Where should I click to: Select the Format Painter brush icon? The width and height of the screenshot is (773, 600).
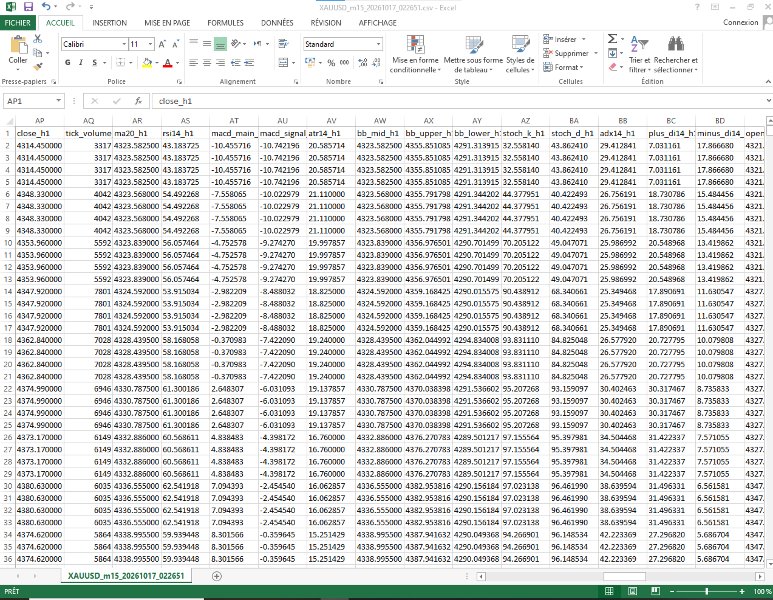(38, 66)
